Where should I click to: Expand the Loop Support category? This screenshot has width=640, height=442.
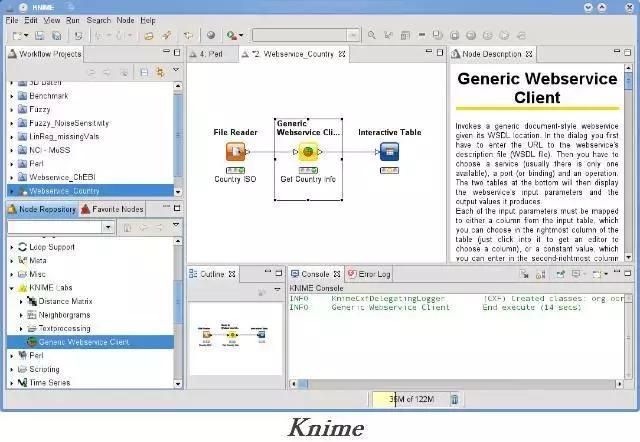pos(11,247)
